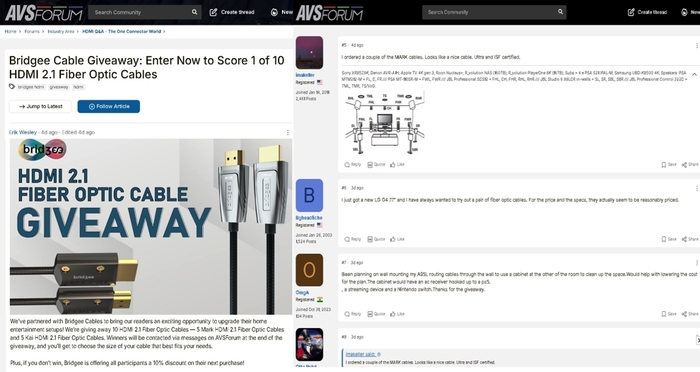The height and width of the screenshot is (372, 700).
Task: Click the search magnifier in right header
Action: pos(560,12)
